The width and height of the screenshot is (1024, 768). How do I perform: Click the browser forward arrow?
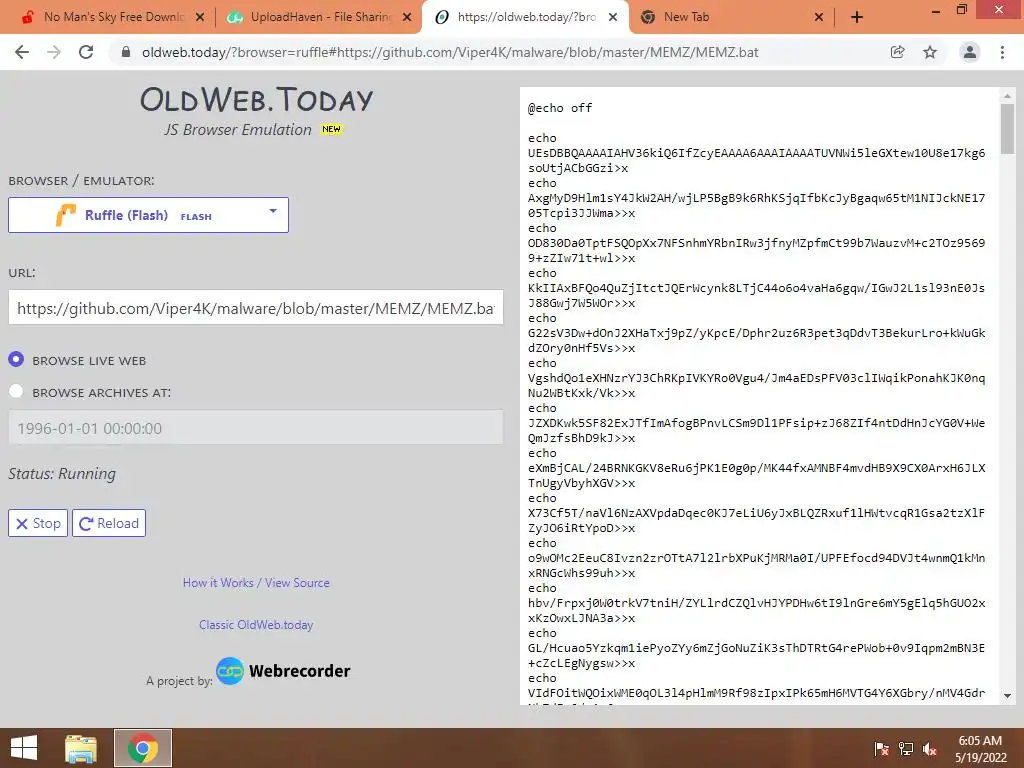click(x=54, y=52)
